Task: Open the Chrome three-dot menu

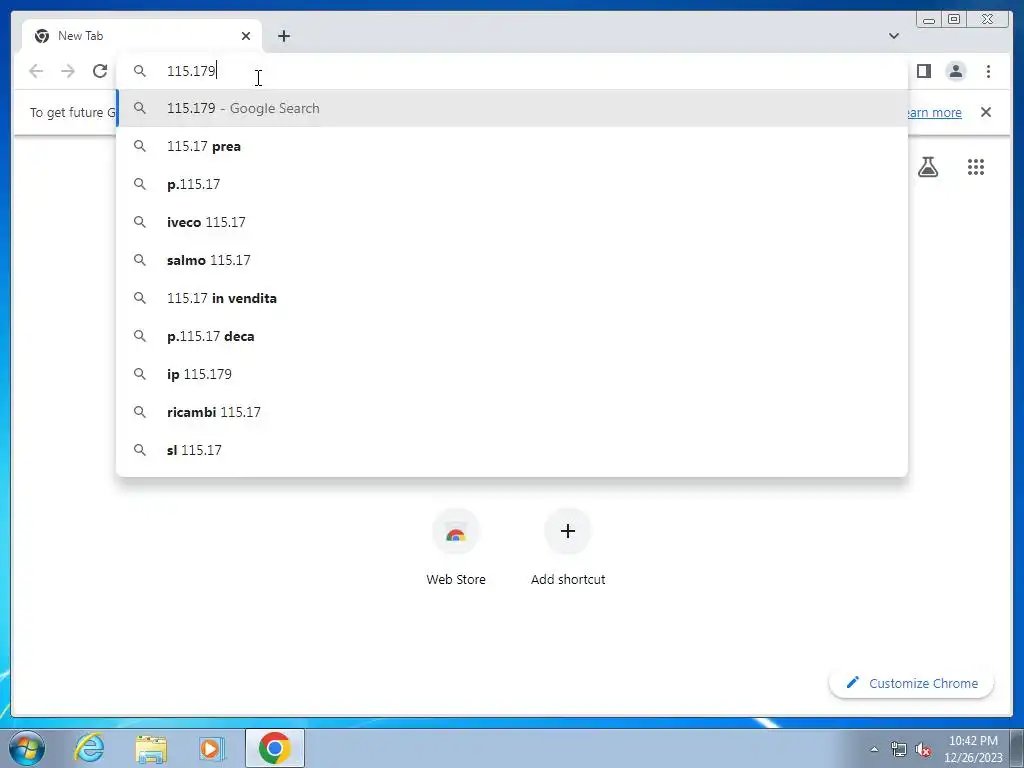Action: pos(988,71)
